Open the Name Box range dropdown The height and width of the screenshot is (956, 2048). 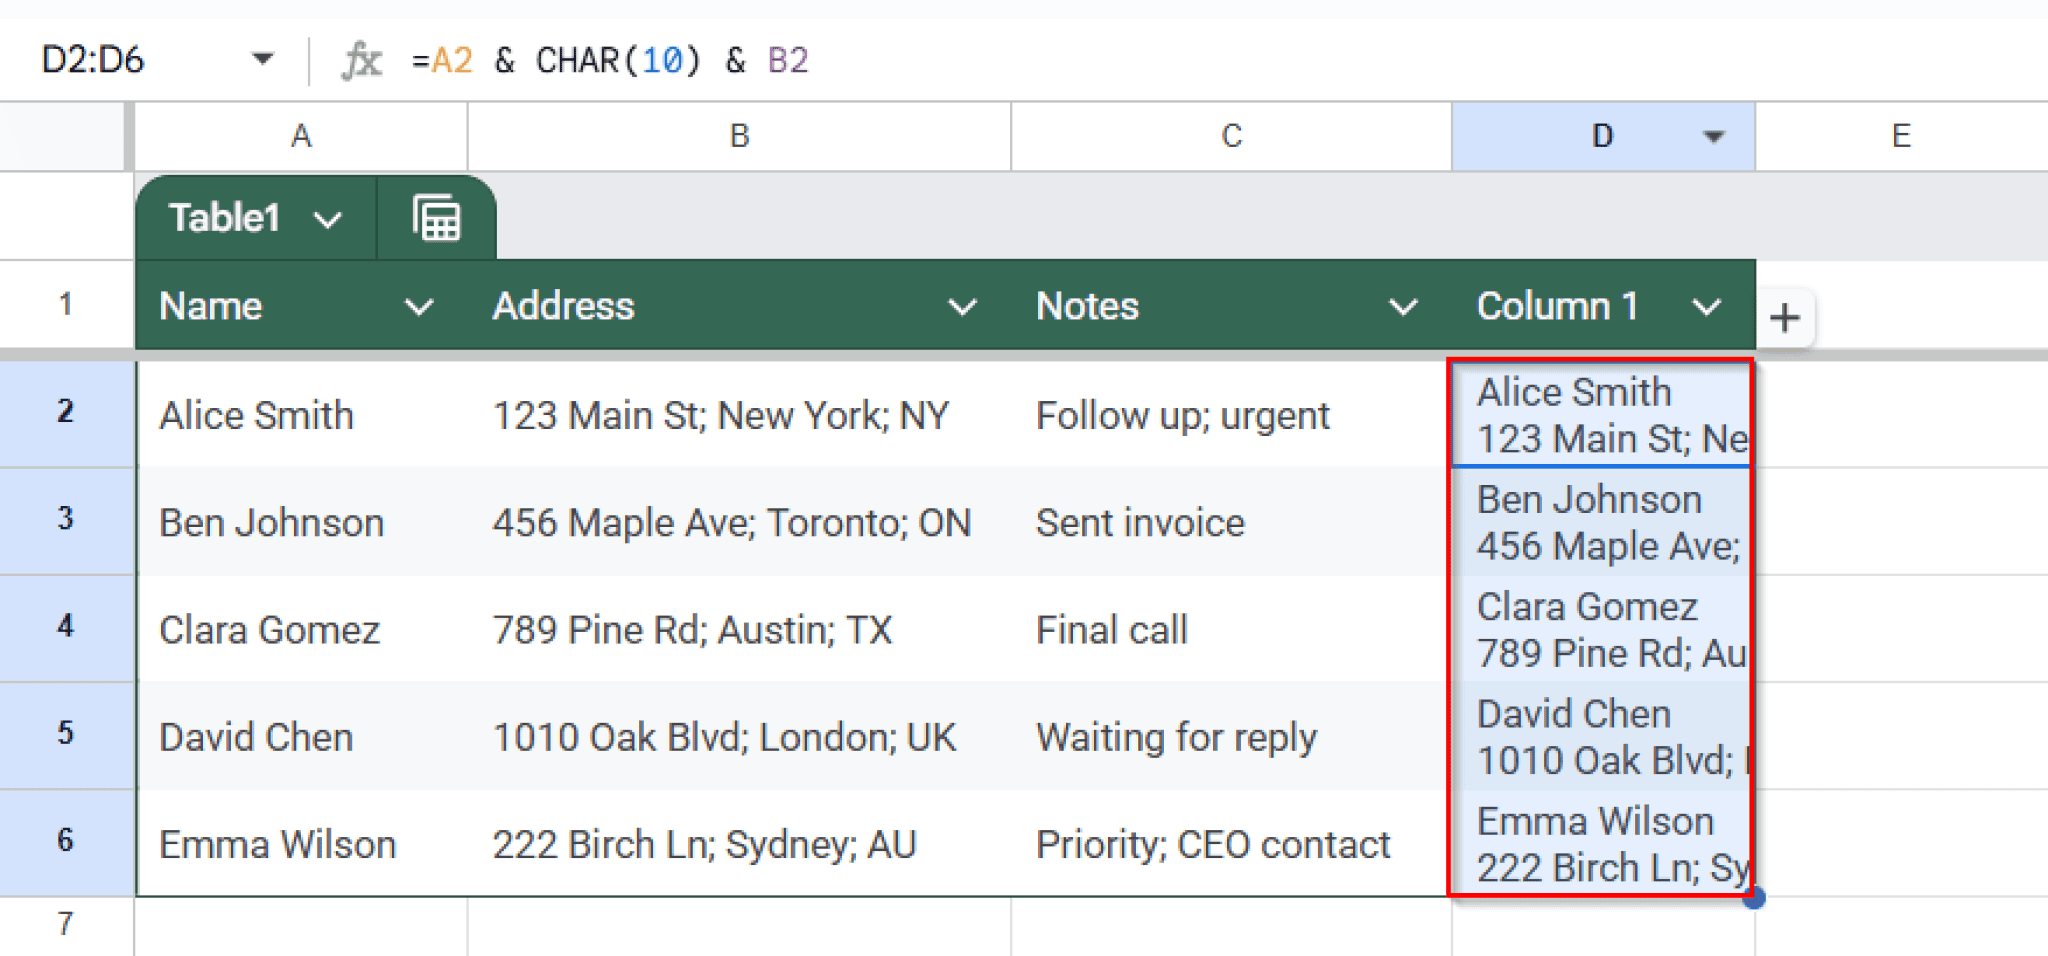(262, 59)
